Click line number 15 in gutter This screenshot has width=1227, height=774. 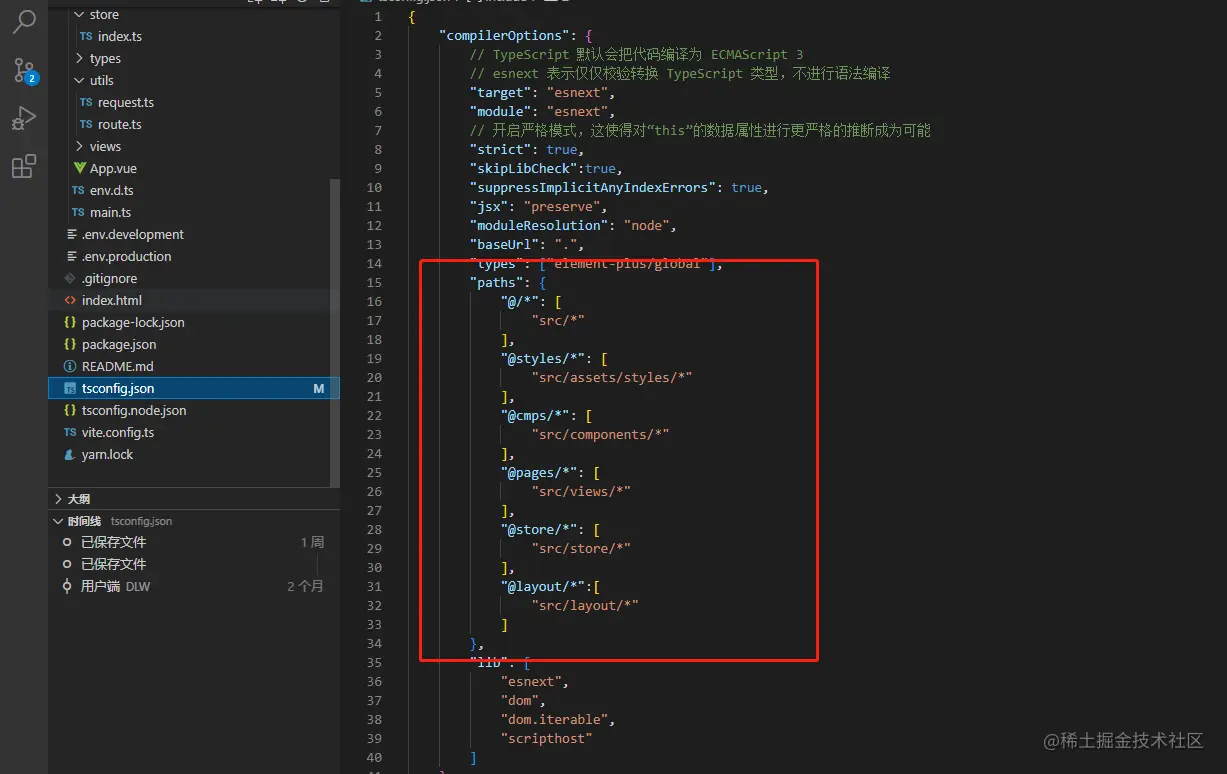(374, 283)
